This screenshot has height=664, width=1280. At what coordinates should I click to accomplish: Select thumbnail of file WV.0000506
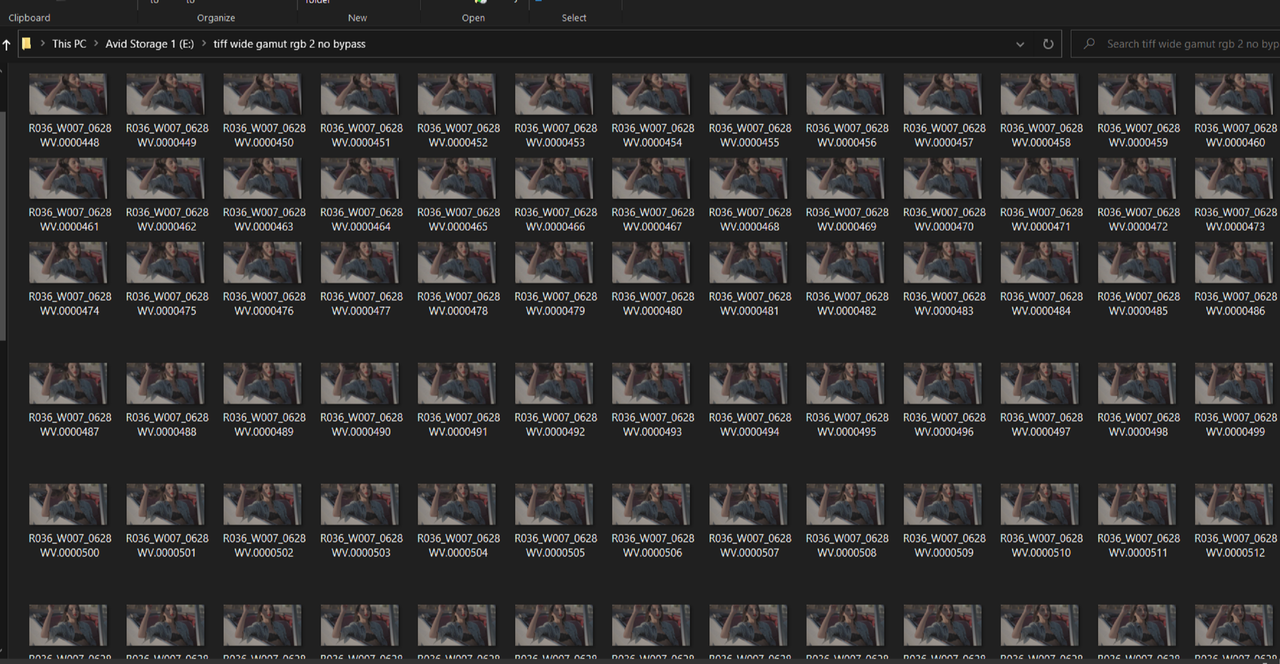(x=652, y=504)
